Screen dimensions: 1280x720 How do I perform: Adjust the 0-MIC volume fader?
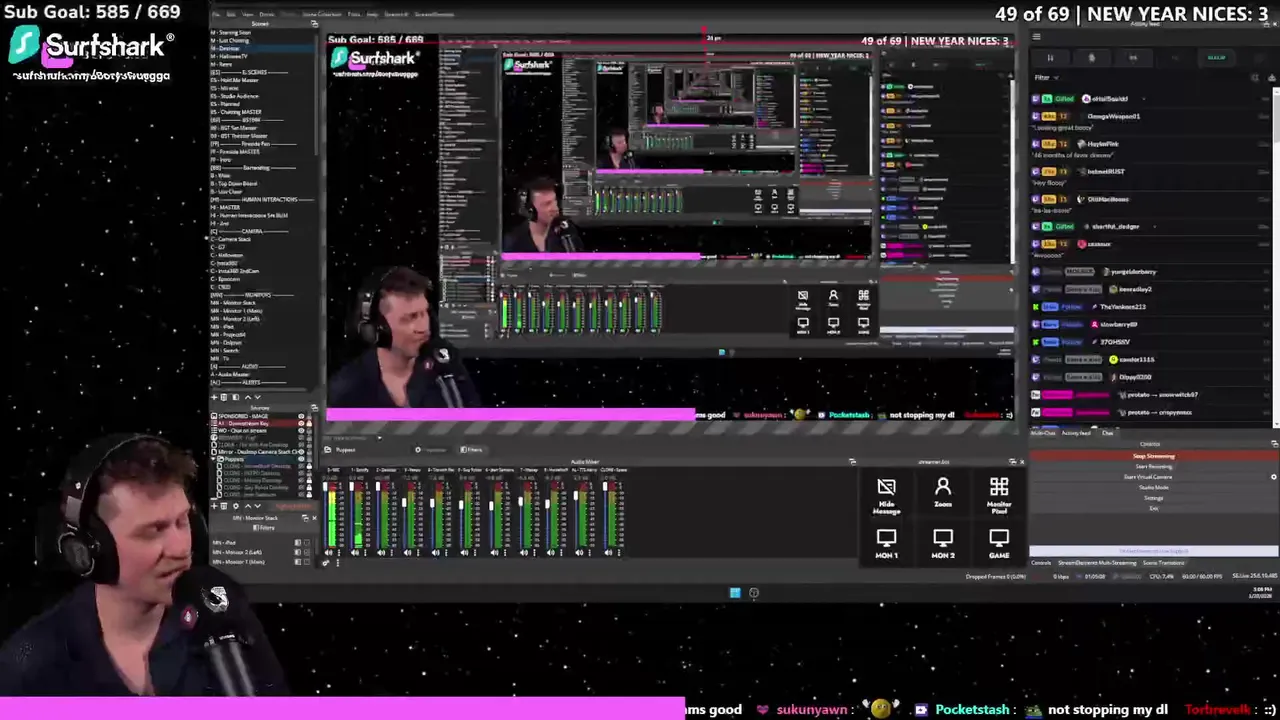[x=324, y=486]
